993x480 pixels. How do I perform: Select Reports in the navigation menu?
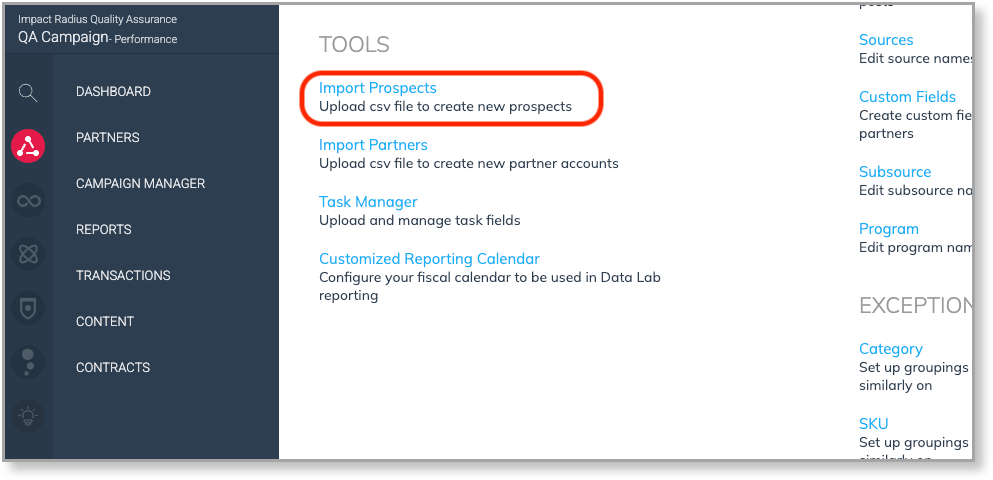pos(104,230)
